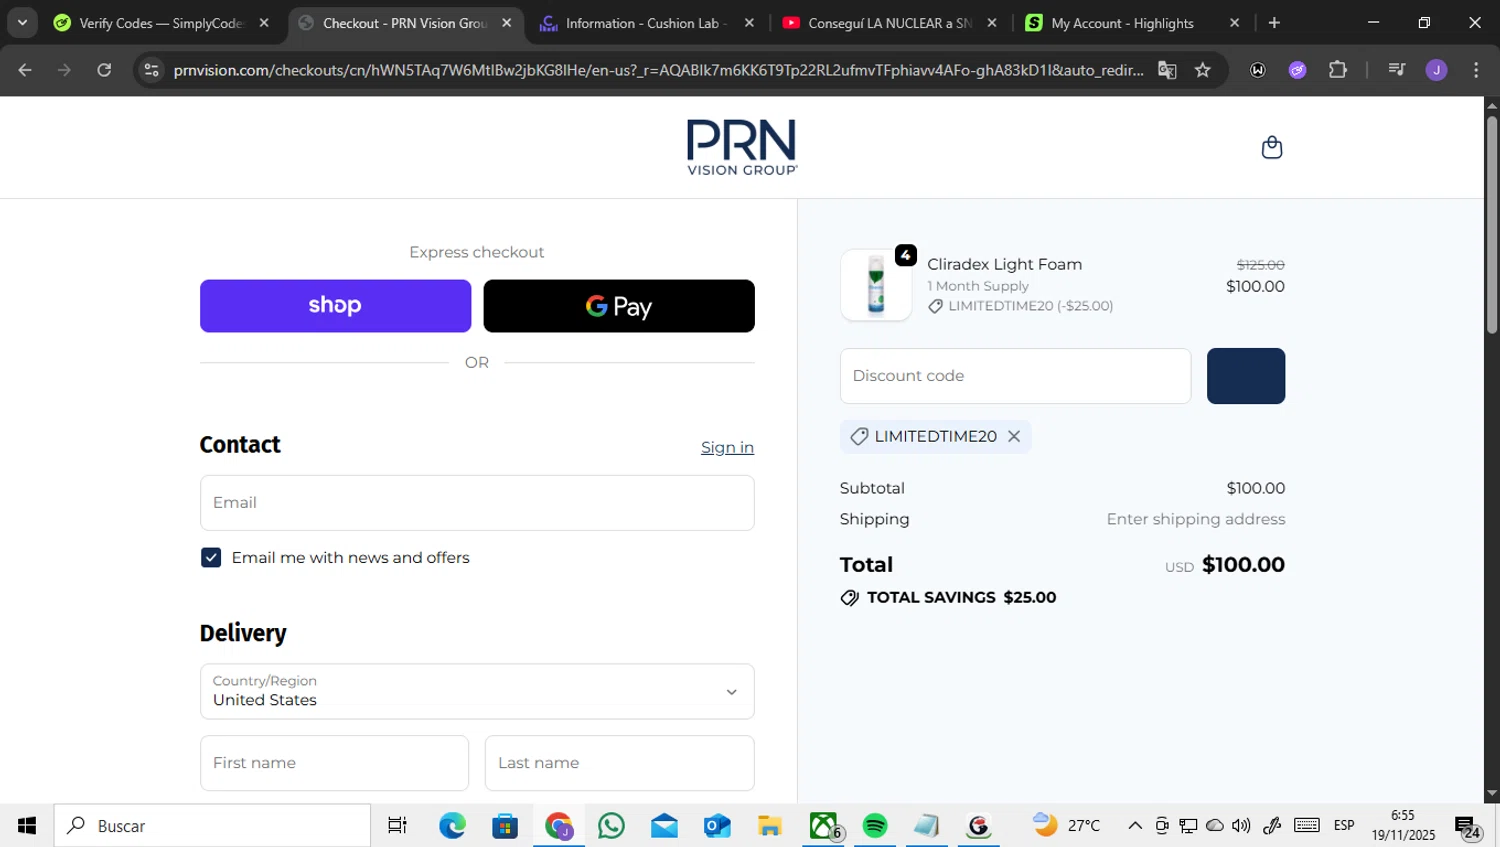The image size is (1500, 847).
Task: Click the Discount code input field
Action: coord(1015,376)
